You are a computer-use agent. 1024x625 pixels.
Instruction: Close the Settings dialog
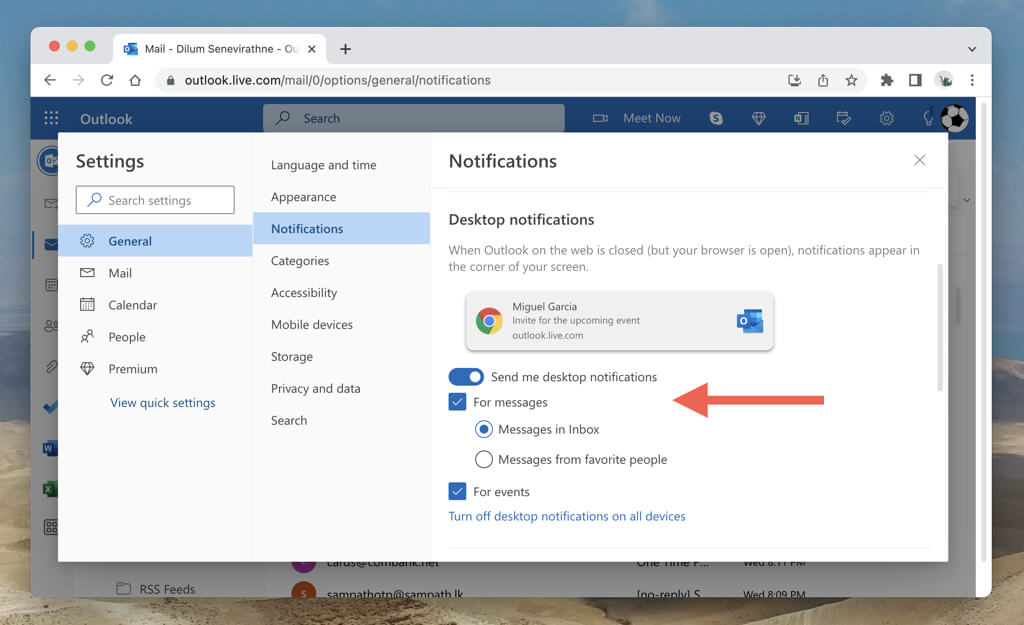click(919, 160)
